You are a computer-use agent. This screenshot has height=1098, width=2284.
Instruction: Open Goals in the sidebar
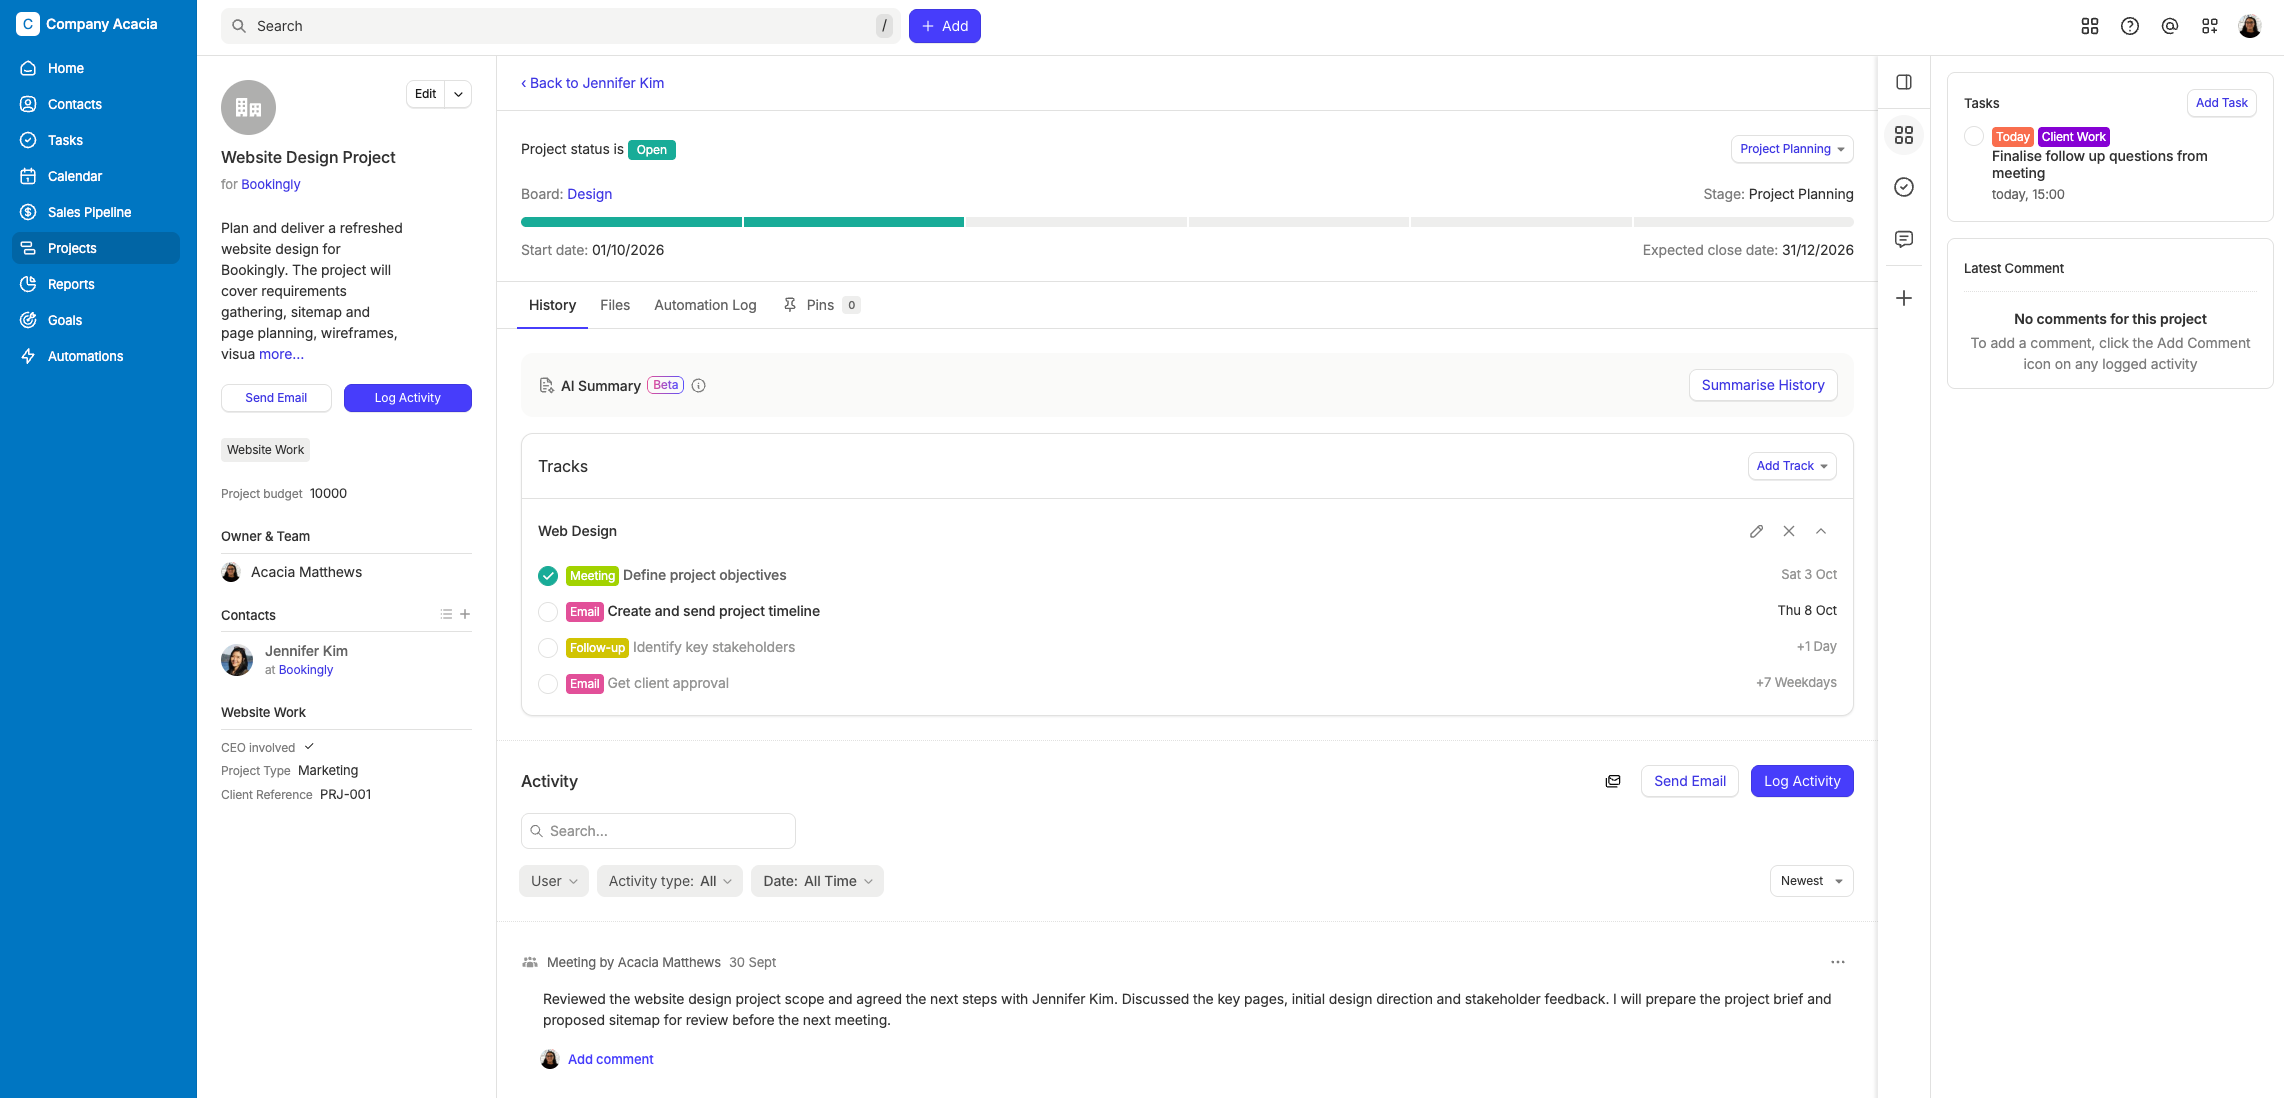[96, 320]
